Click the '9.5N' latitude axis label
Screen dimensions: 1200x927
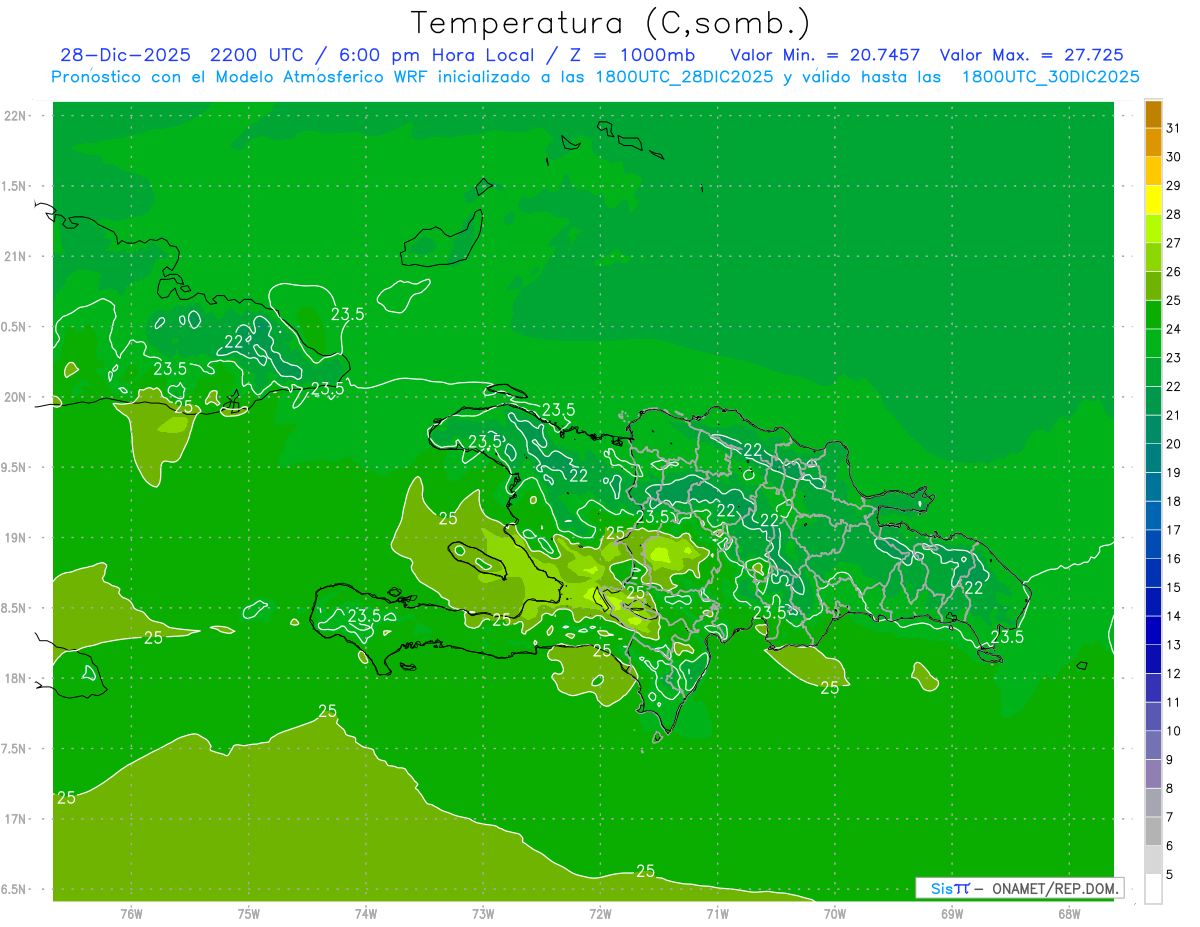point(14,468)
